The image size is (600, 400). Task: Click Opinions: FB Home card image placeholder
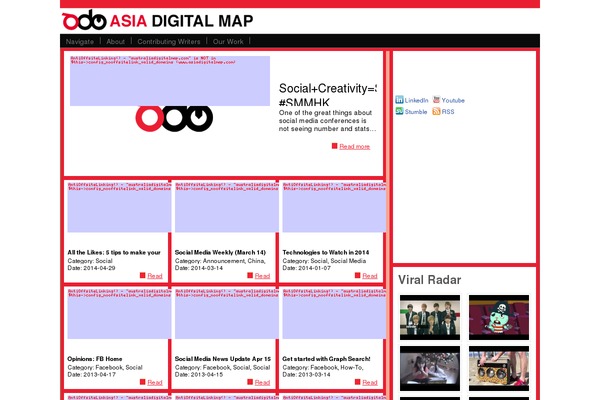[119, 314]
